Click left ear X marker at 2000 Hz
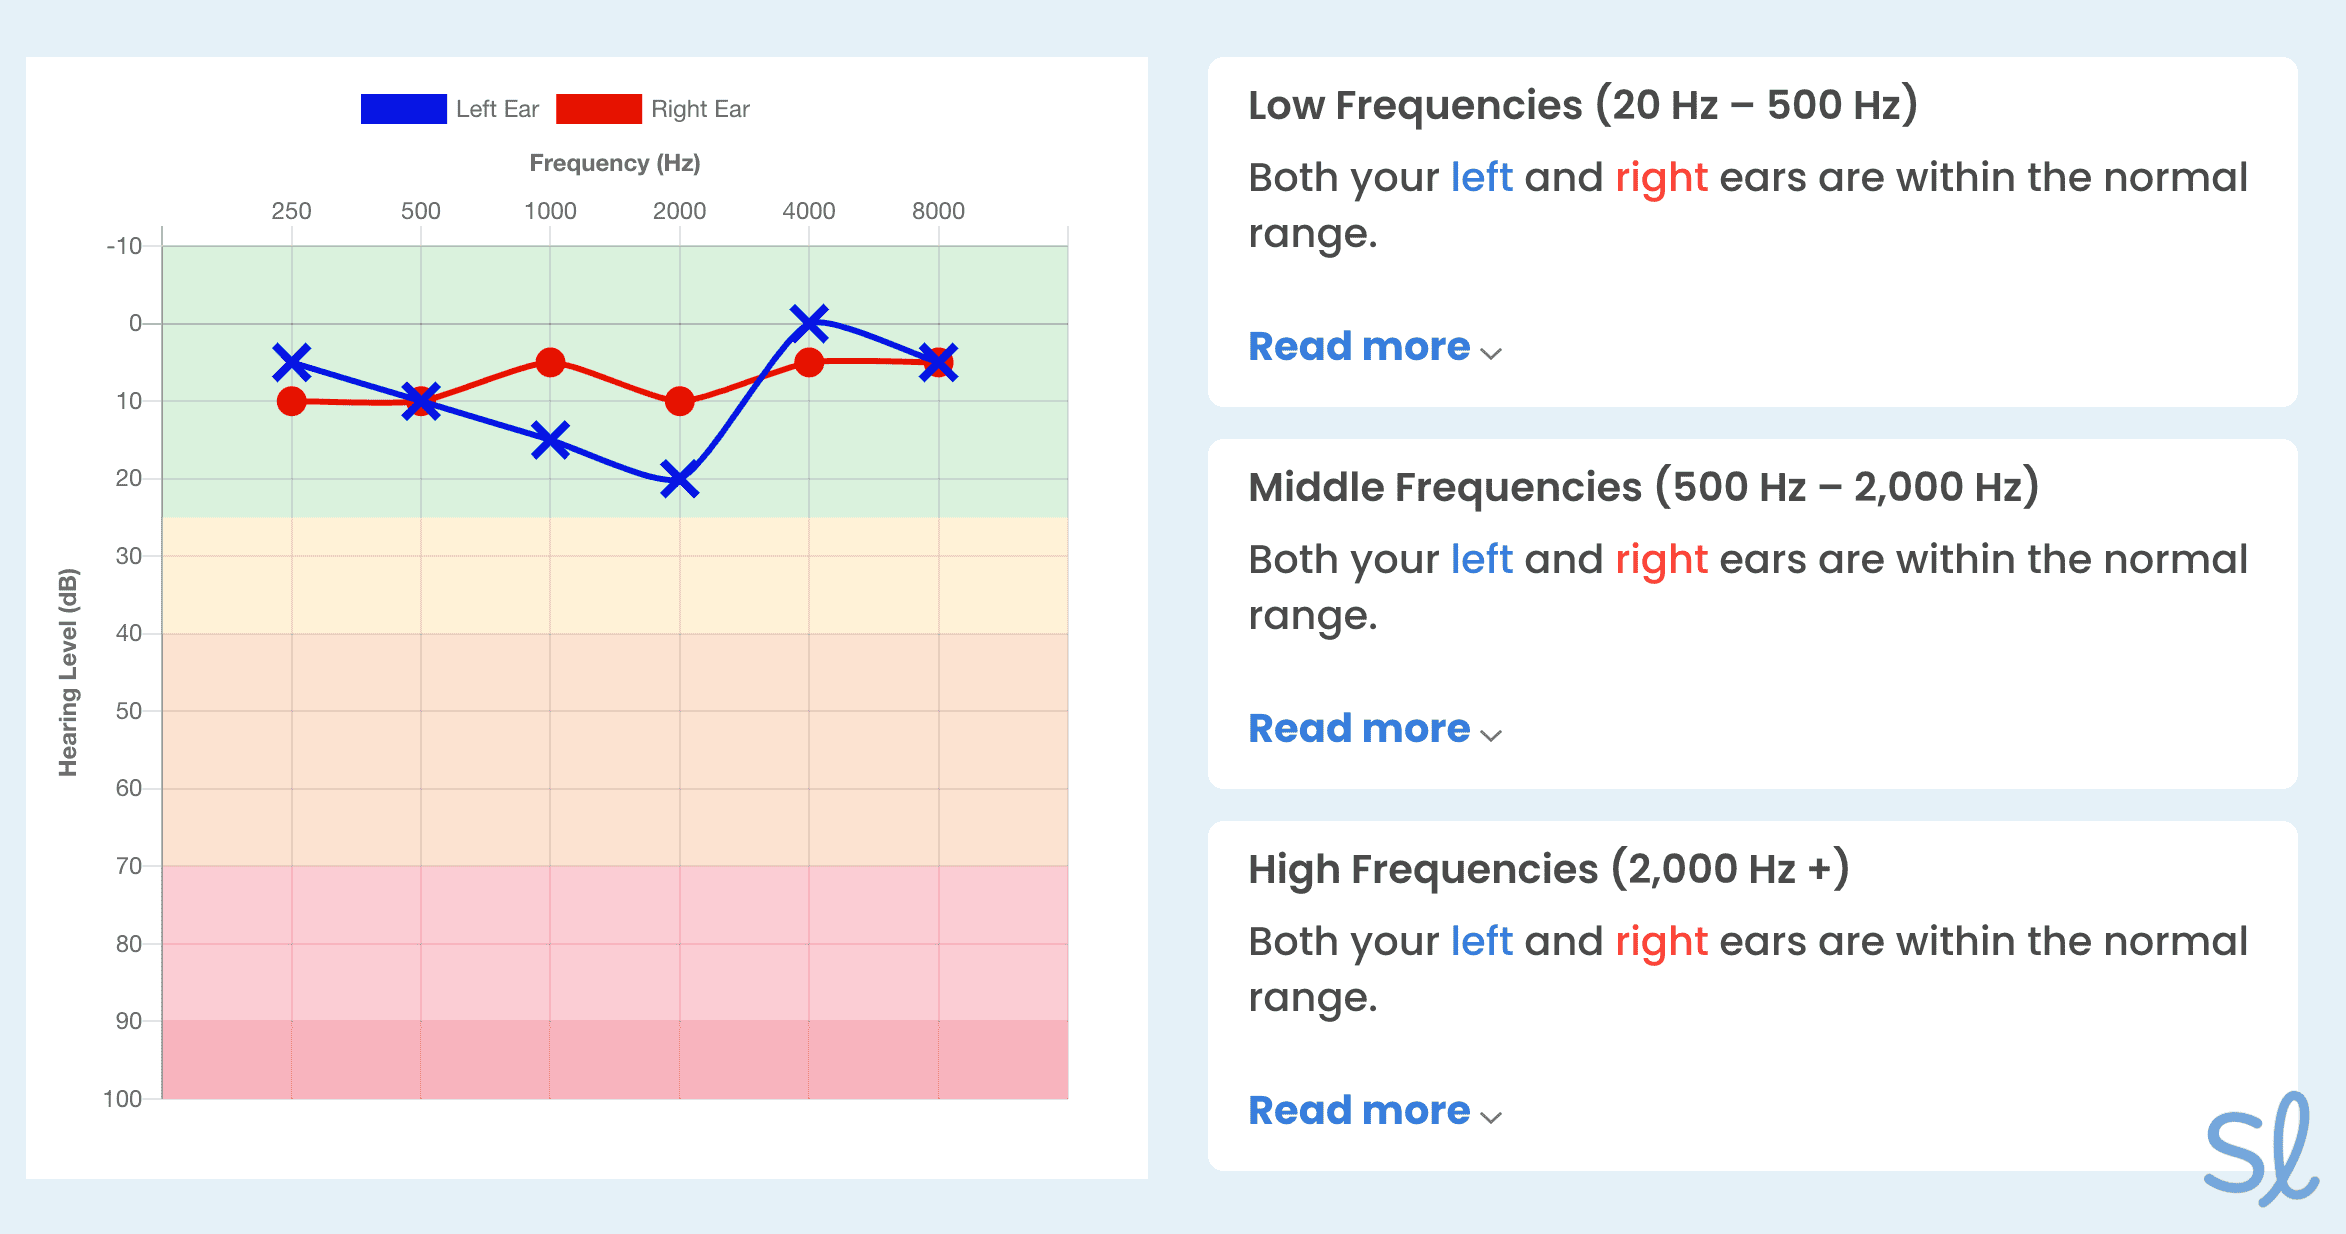The width and height of the screenshot is (2346, 1234). click(680, 480)
